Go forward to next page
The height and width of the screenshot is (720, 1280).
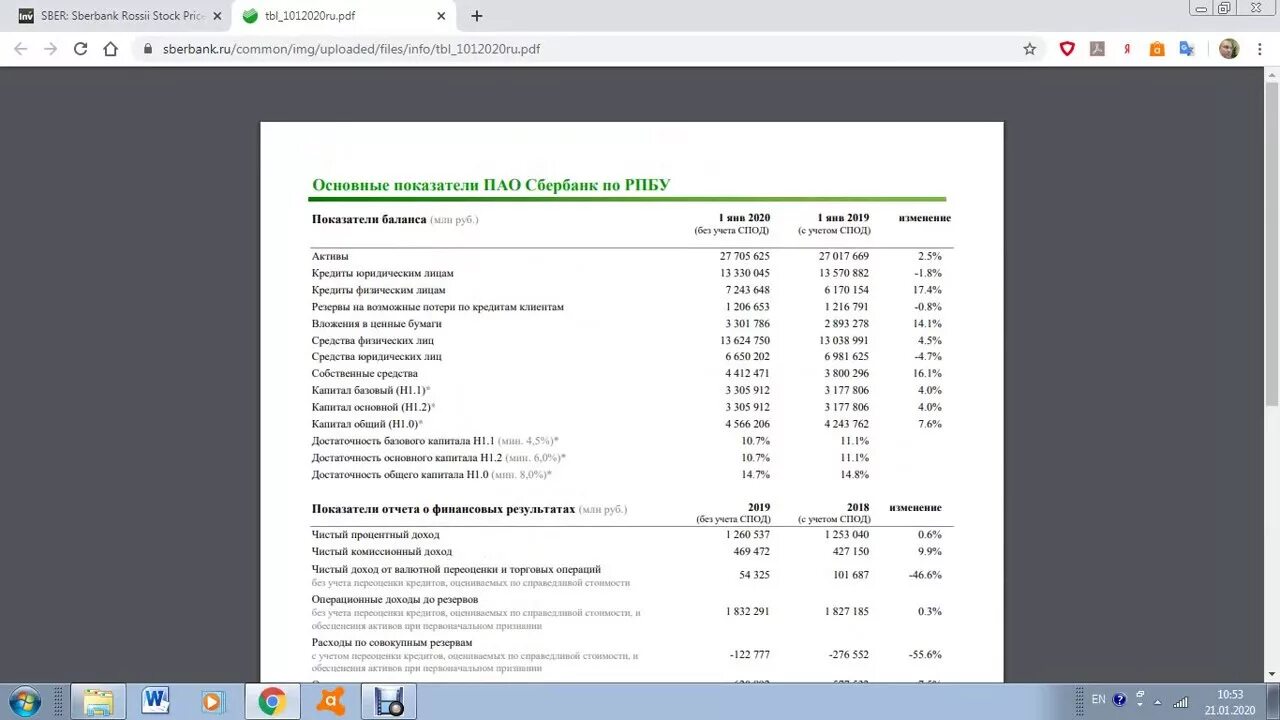(x=51, y=48)
